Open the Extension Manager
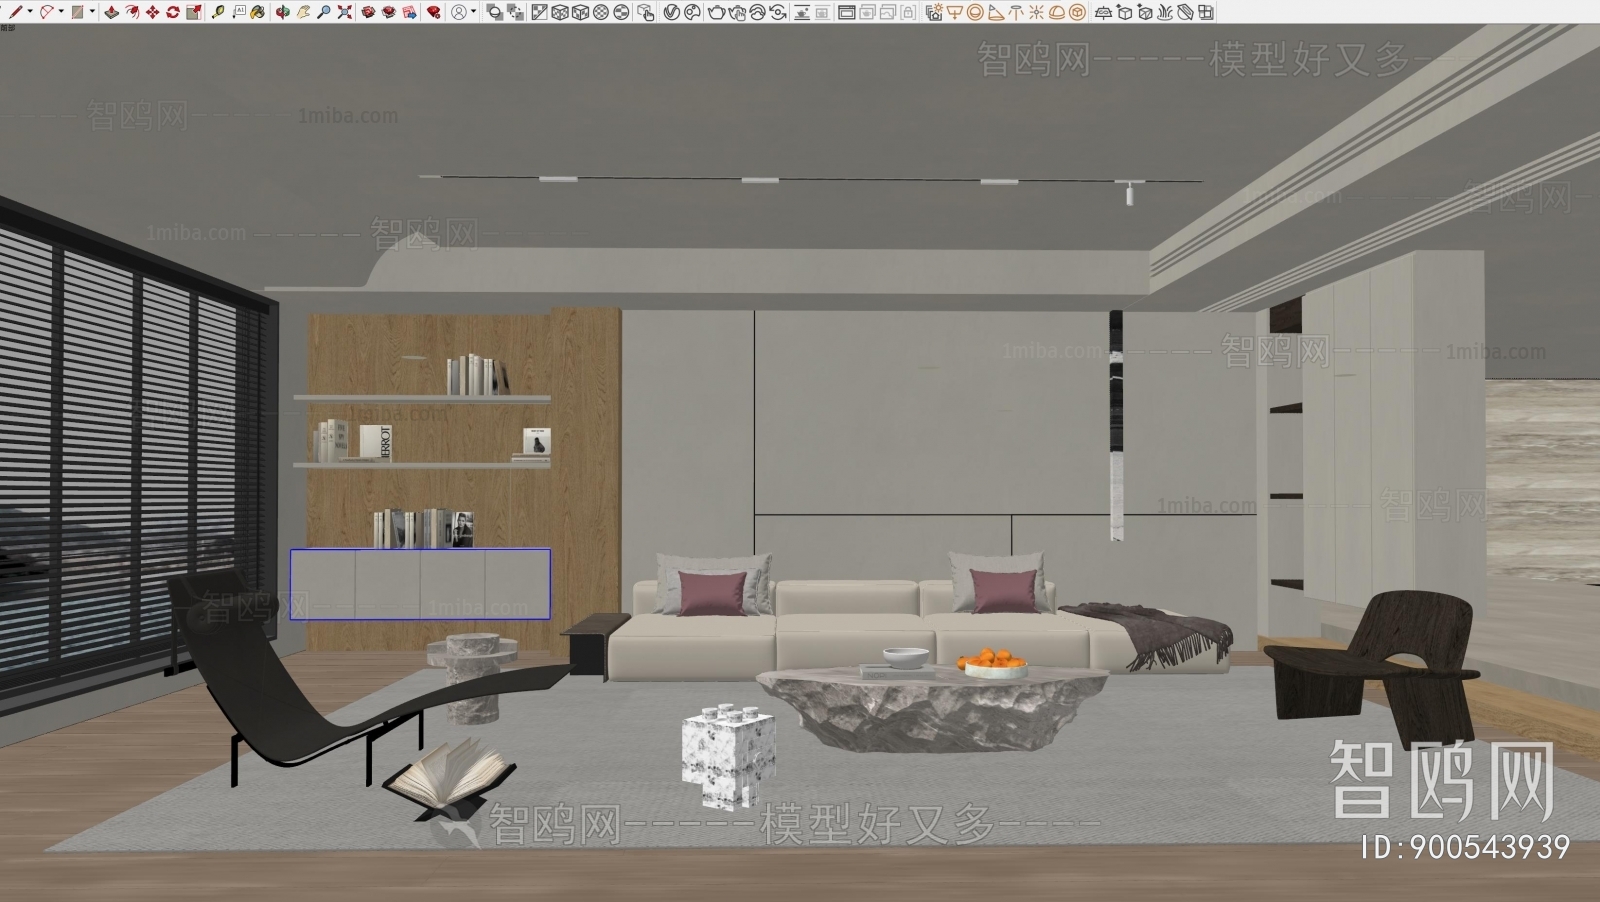1600x902 pixels. [433, 12]
